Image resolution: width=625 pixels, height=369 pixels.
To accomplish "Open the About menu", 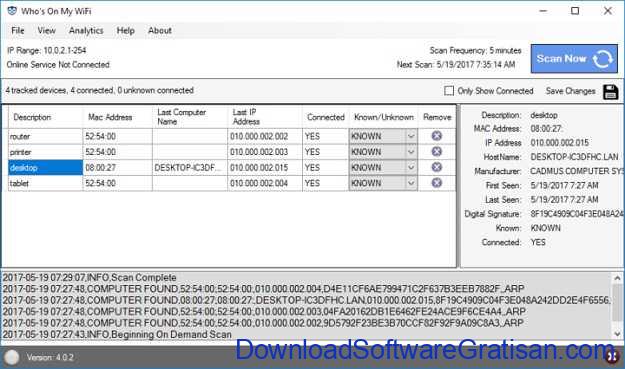I will [160, 30].
